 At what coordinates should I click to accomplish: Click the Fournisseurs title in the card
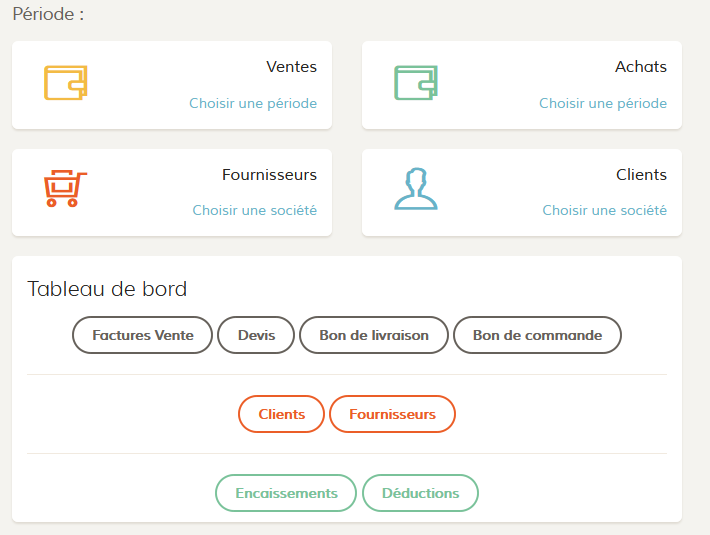click(x=269, y=175)
